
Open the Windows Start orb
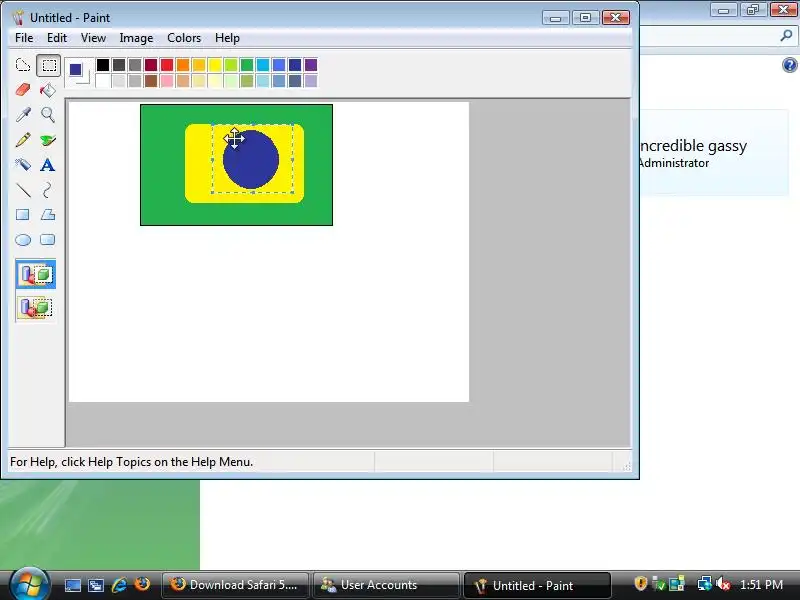click(30, 584)
